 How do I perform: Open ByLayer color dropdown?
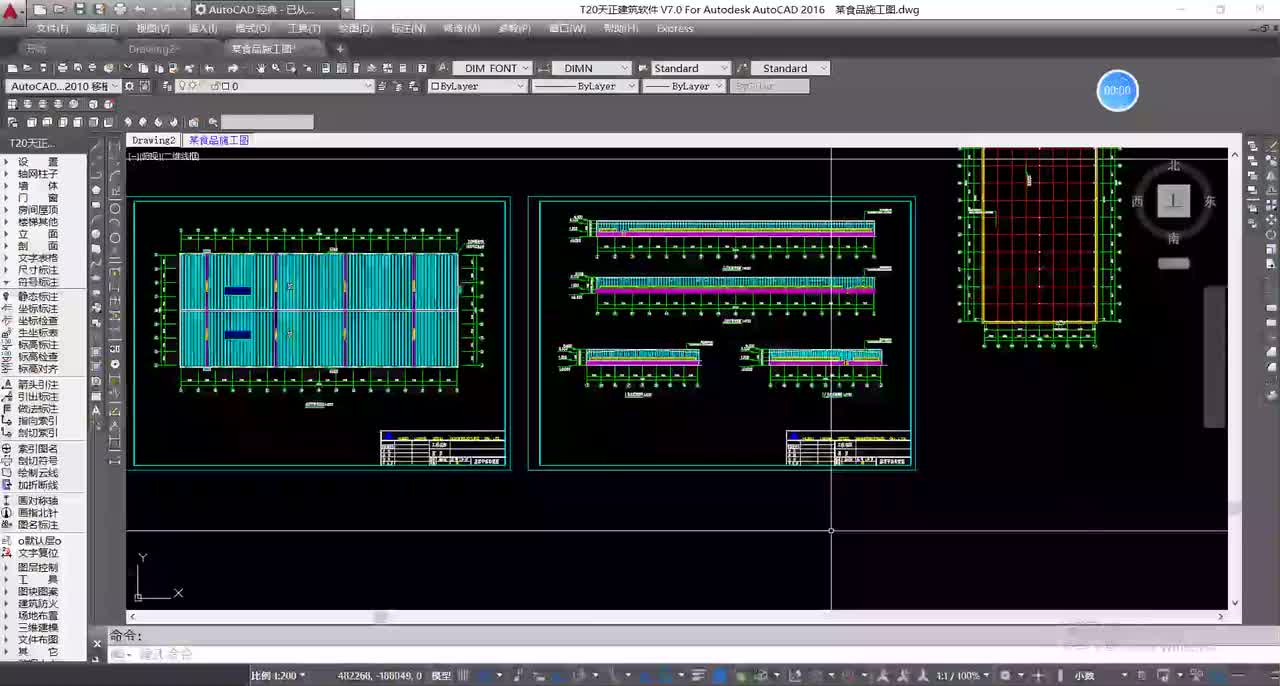point(477,86)
